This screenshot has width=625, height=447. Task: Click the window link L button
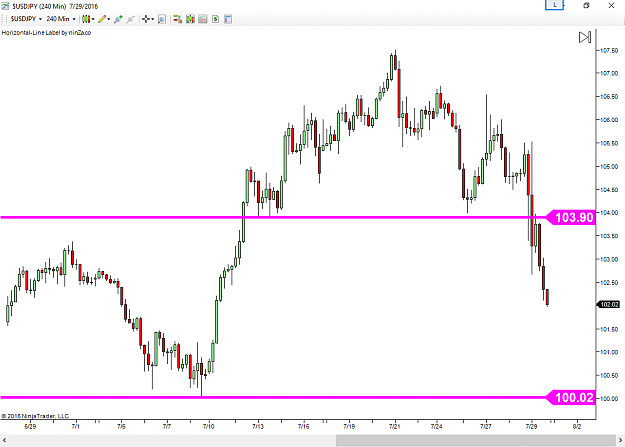click(x=554, y=5)
